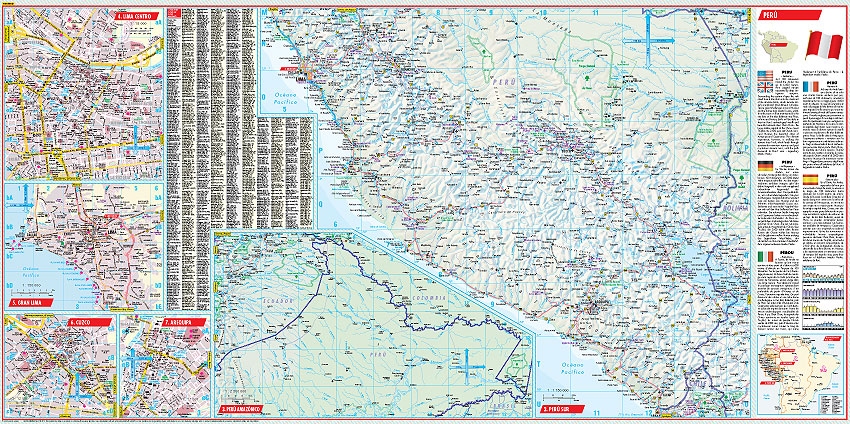The image size is (850, 424).
Task: Select the 5. Gran Lima label
Action: coord(27,302)
